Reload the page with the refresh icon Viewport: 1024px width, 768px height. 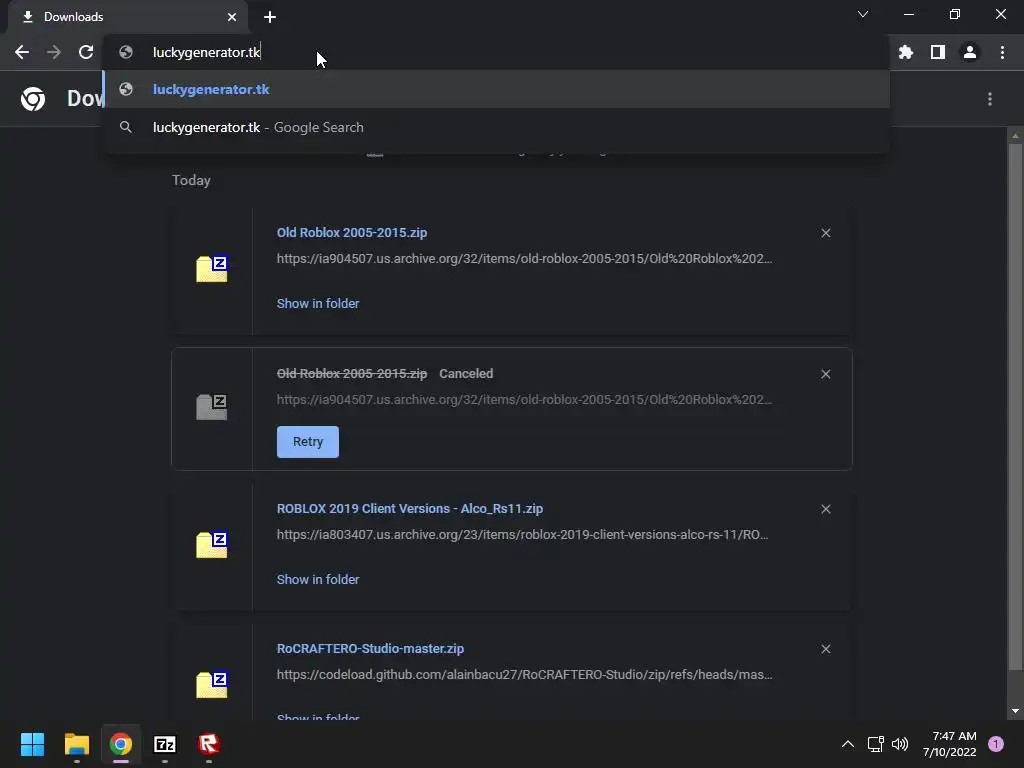tap(86, 52)
